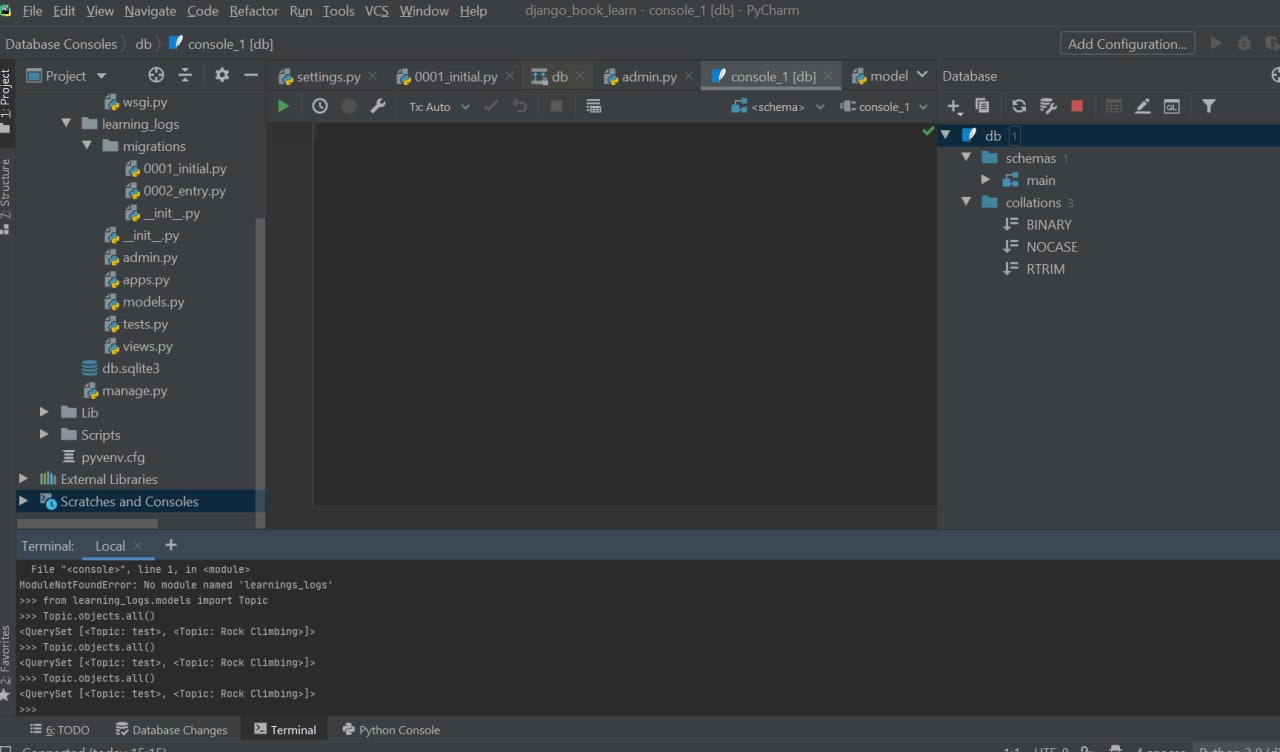Viewport: 1280px width, 752px height.
Task: Collapse the db data source node
Action: coord(946,135)
